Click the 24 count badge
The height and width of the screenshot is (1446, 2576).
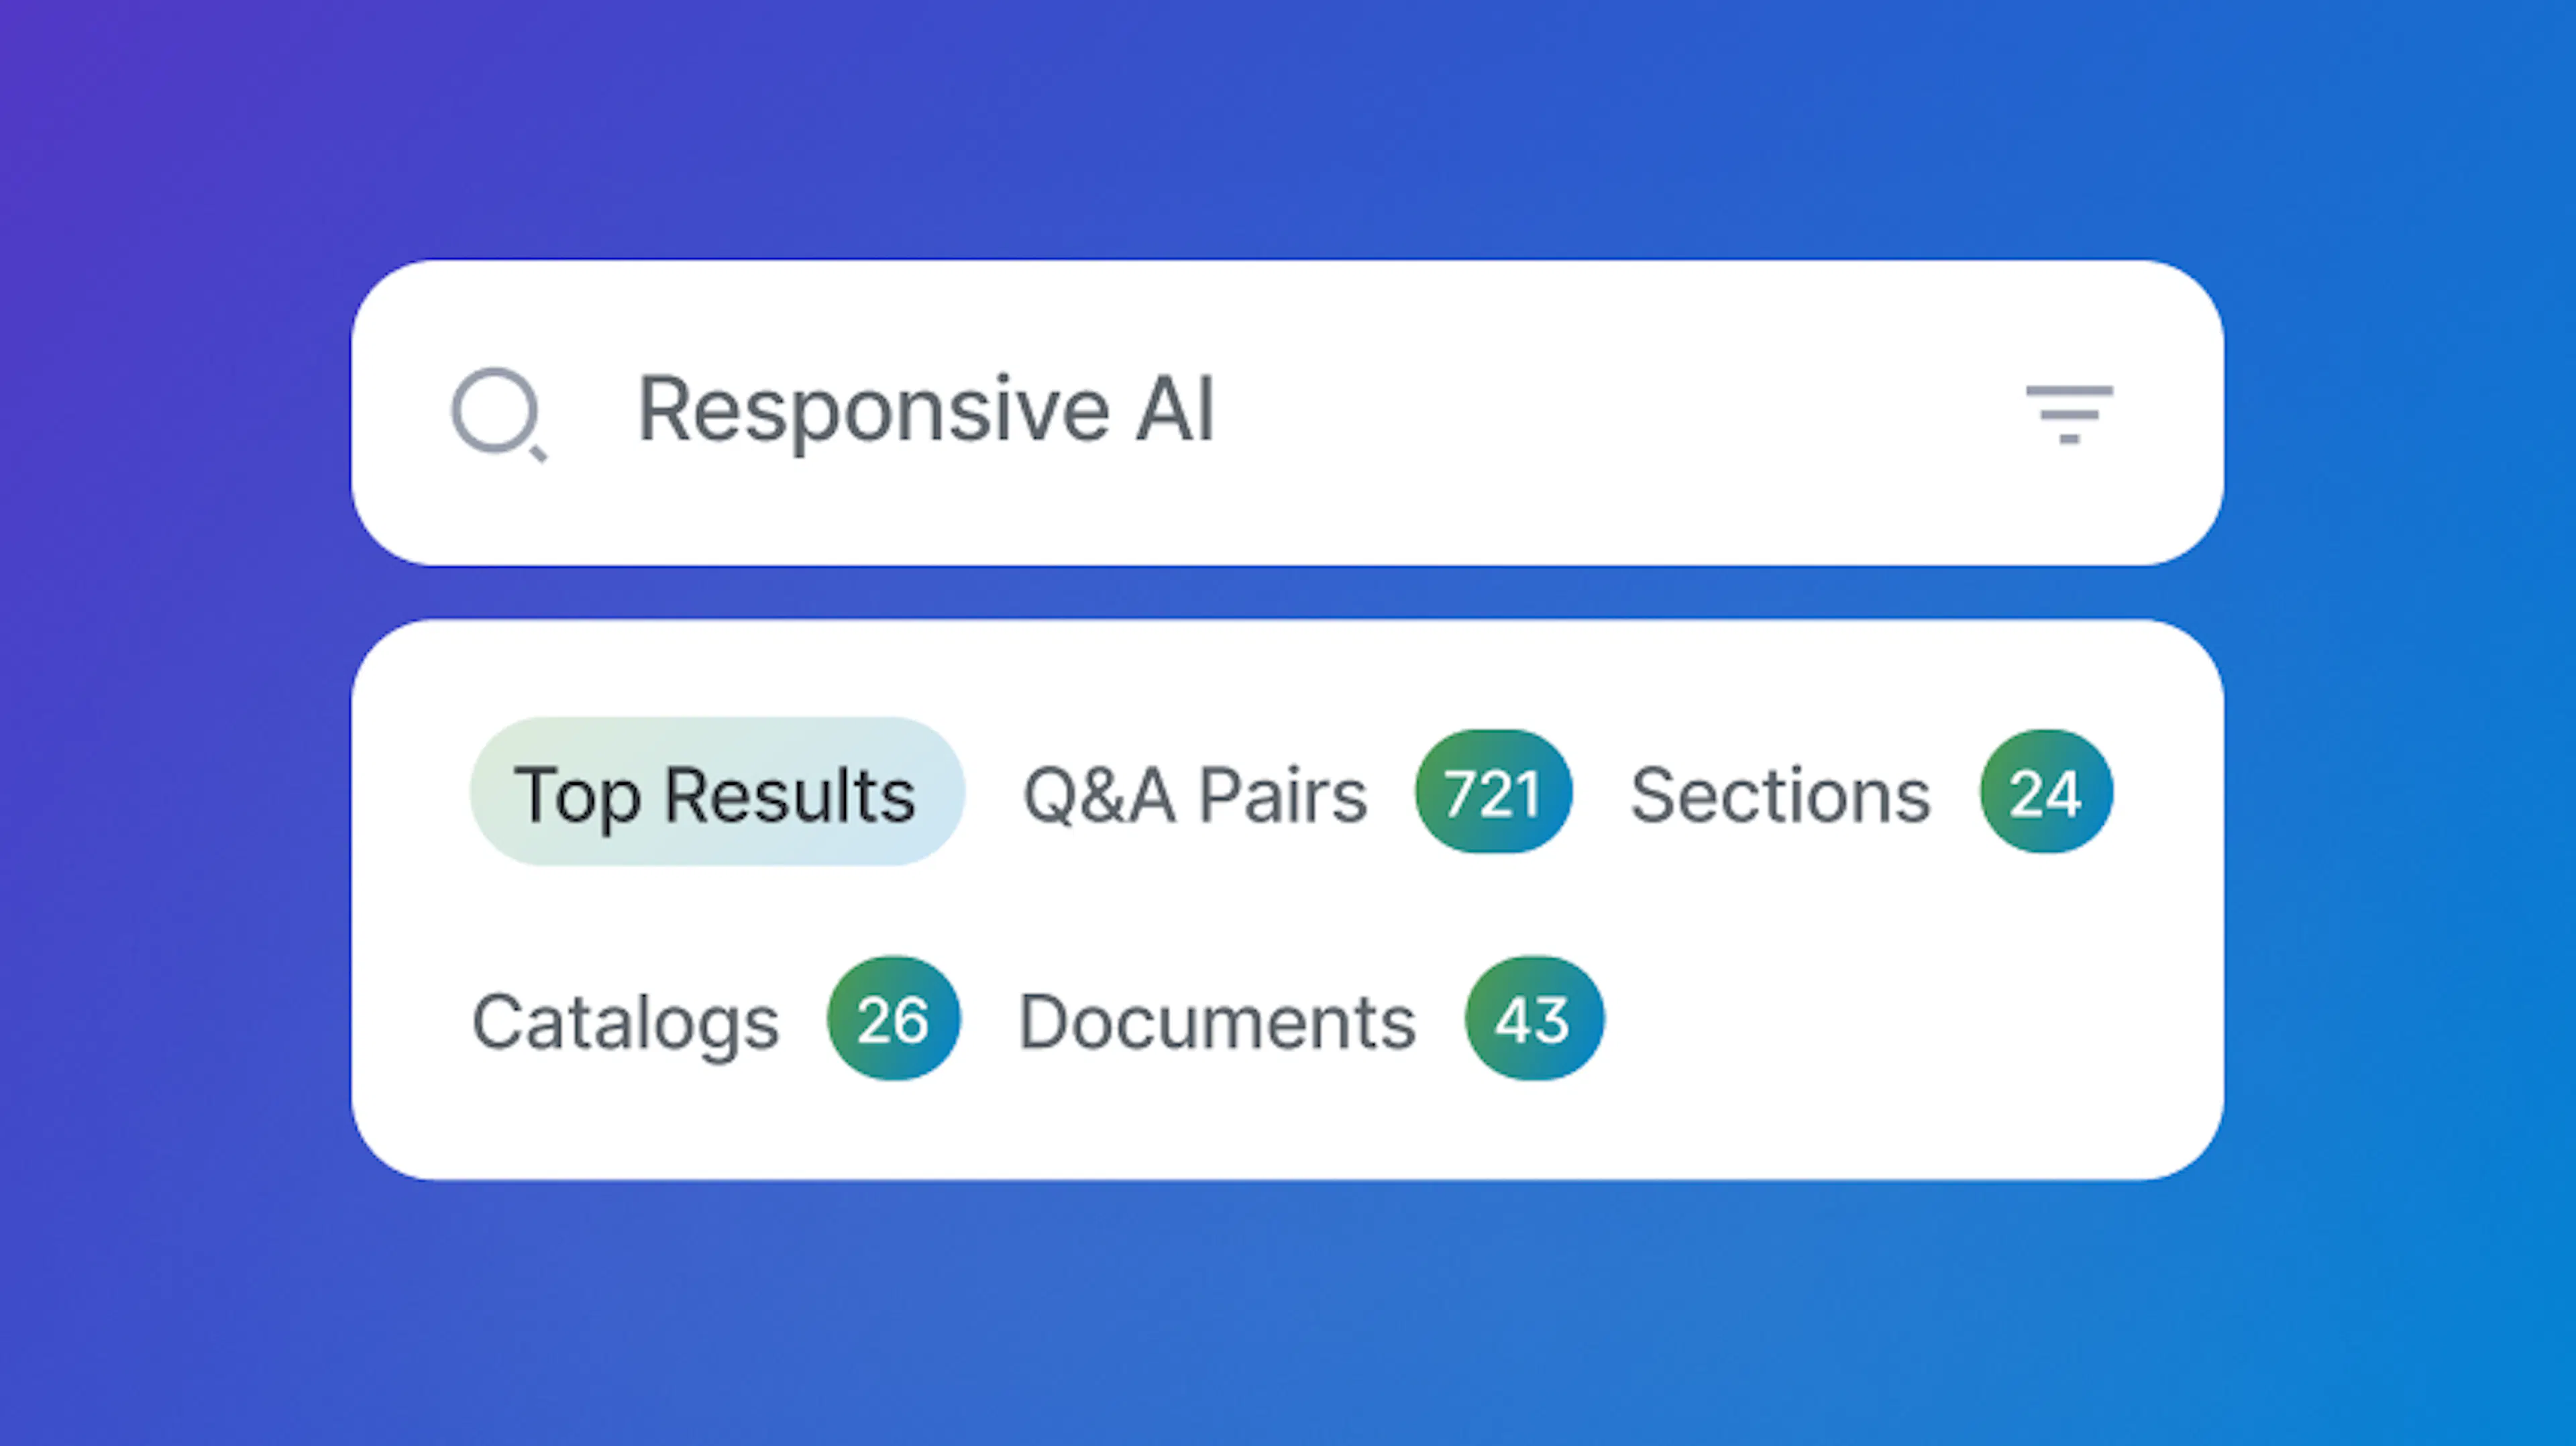2045,792
